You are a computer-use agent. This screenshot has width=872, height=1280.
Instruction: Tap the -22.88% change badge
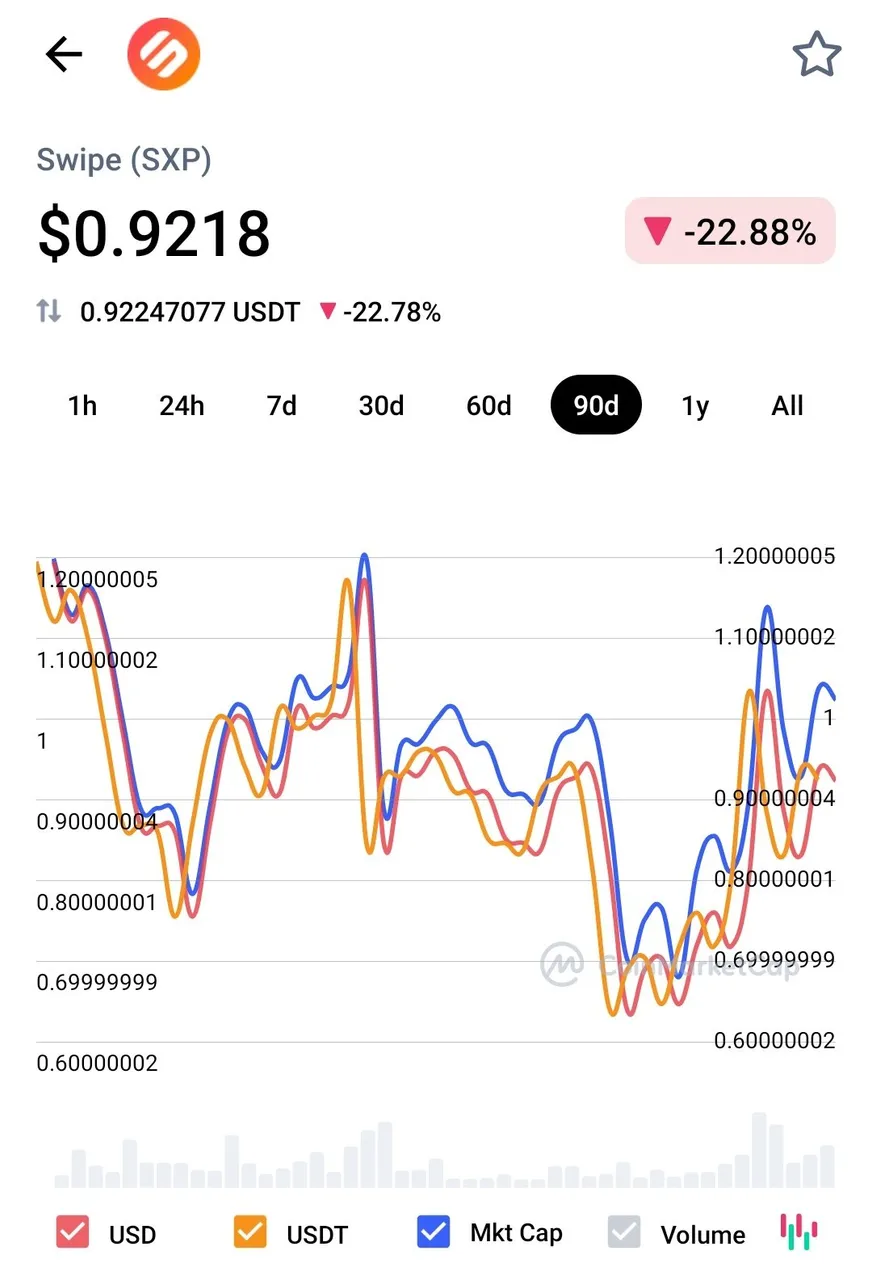click(730, 232)
